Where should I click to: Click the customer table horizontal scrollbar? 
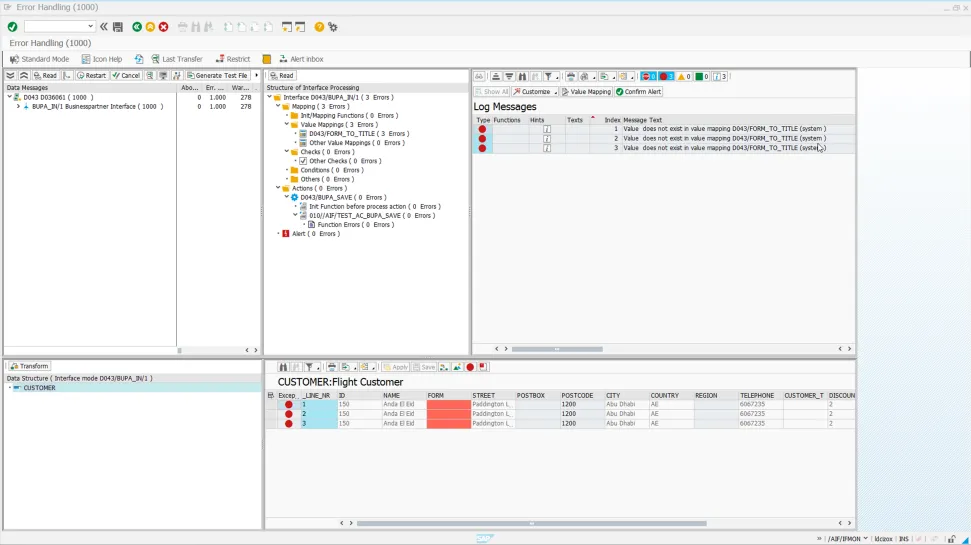coord(531,523)
